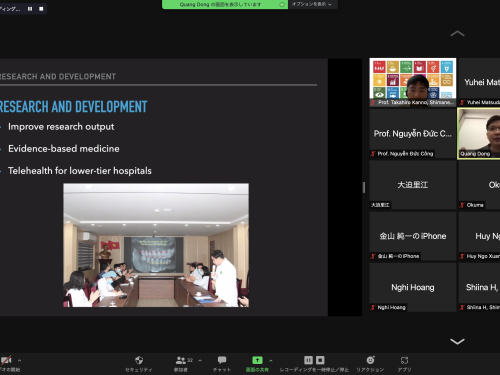Click the conference room photo on slide
Screen dimensions: 500x375
pyautogui.click(x=156, y=245)
